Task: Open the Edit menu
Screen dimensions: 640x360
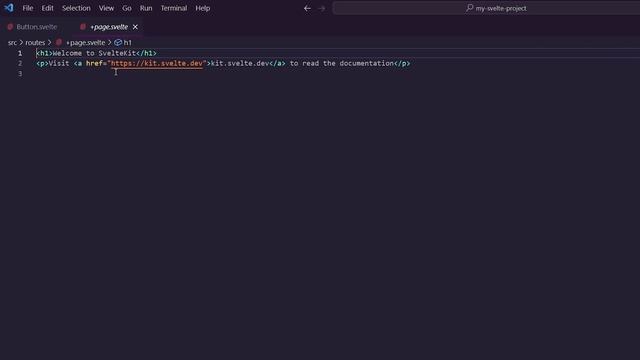Action: (47, 8)
